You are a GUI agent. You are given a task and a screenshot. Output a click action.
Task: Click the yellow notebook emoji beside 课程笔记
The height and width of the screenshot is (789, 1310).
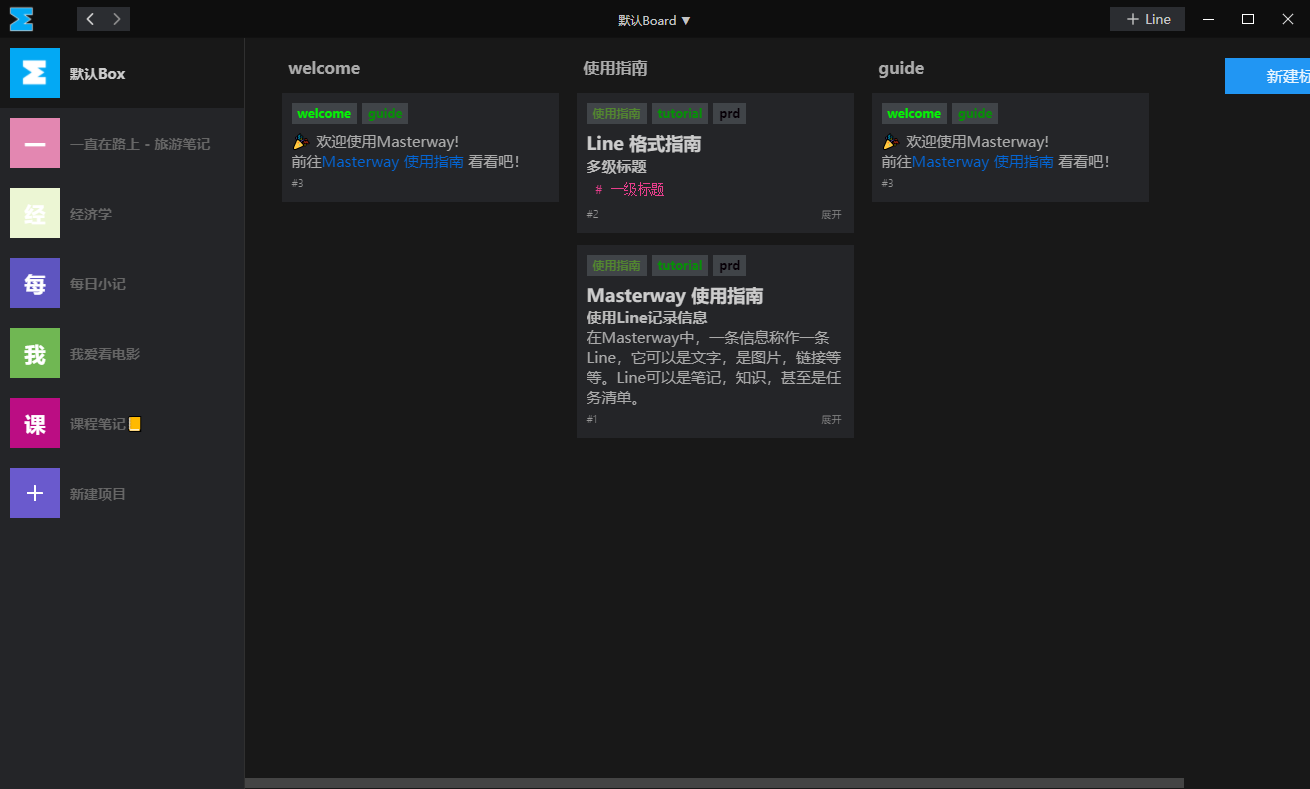pos(135,424)
